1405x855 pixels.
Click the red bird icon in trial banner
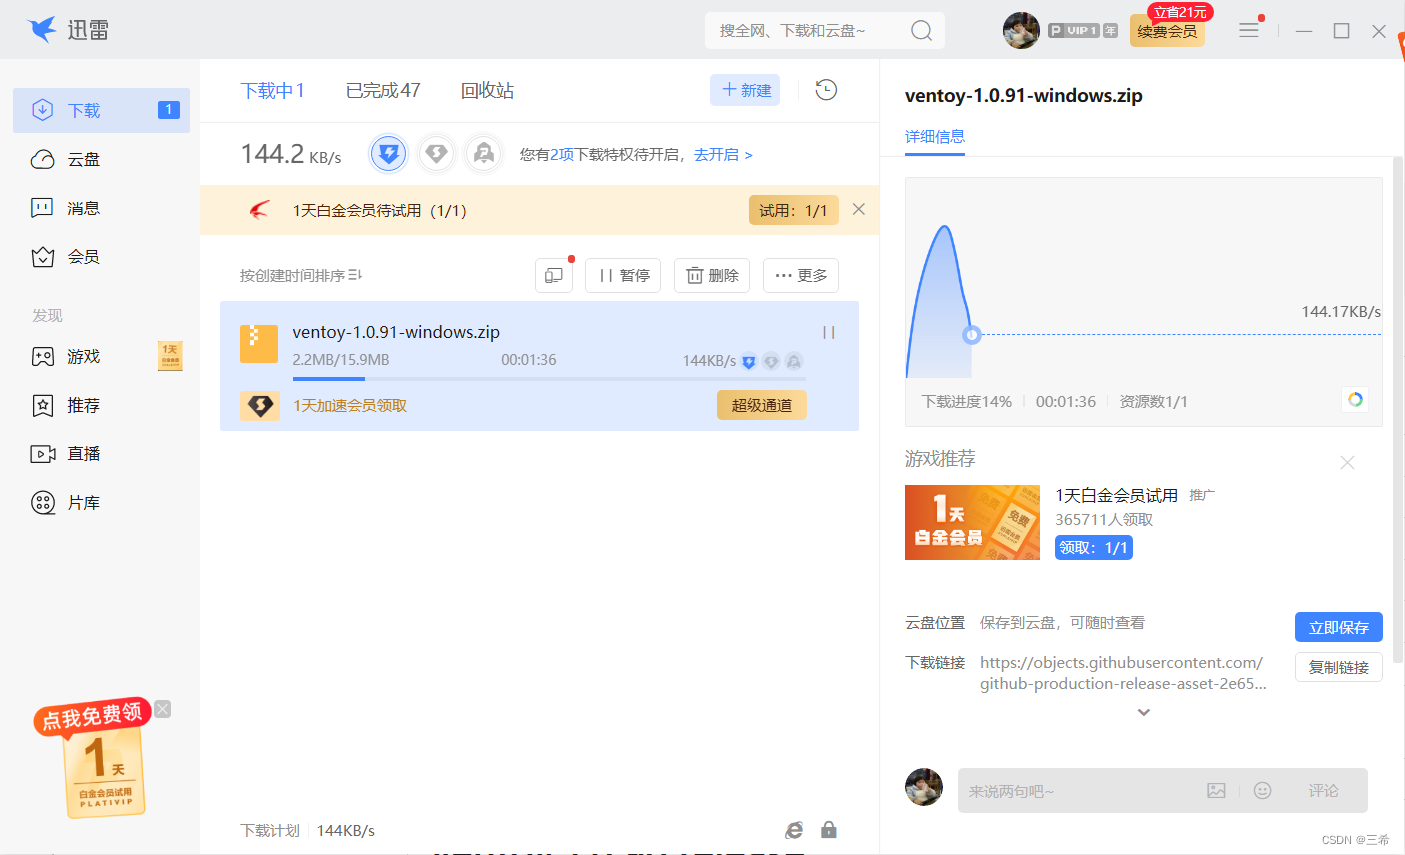[259, 210]
